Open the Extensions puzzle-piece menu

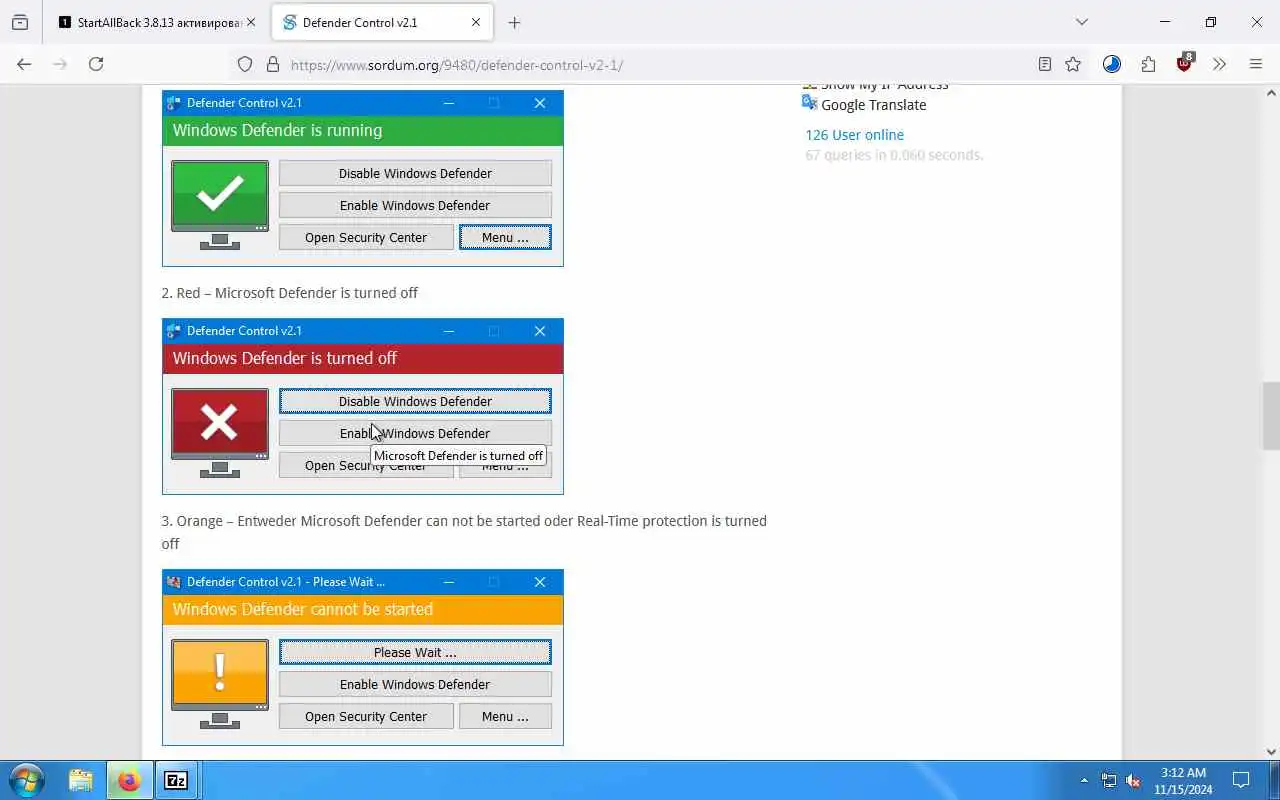pos(1148,64)
